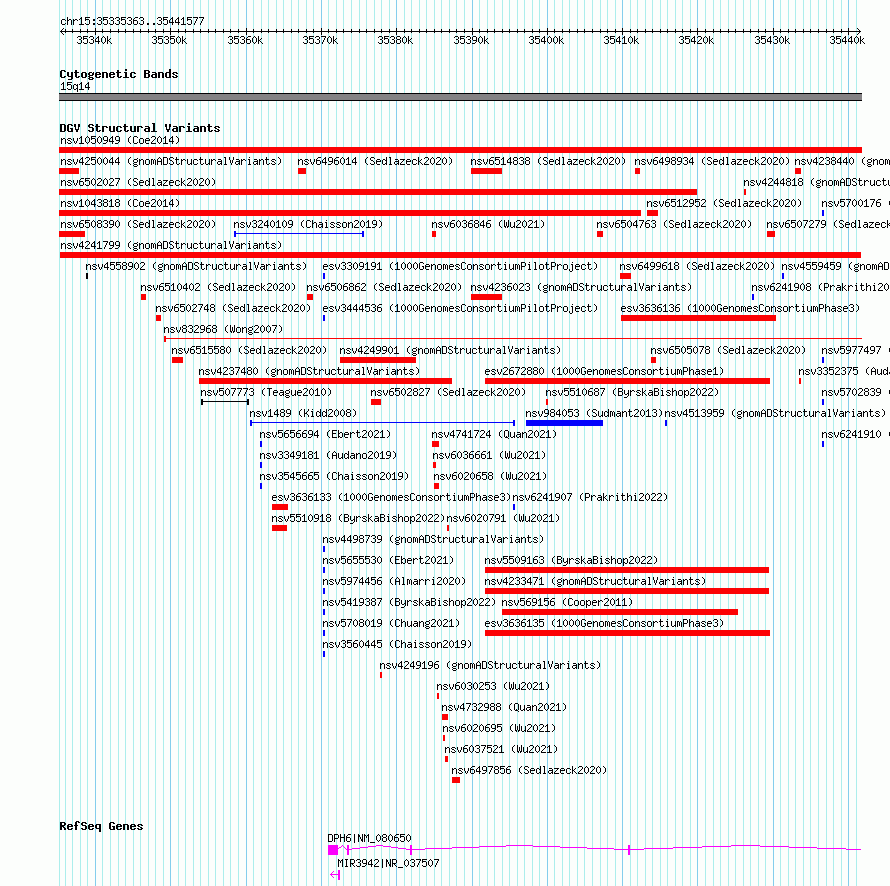This screenshot has width=890, height=886.
Task: Click nsv6515580 (Sedlazeck2020) label
Action: point(249,350)
